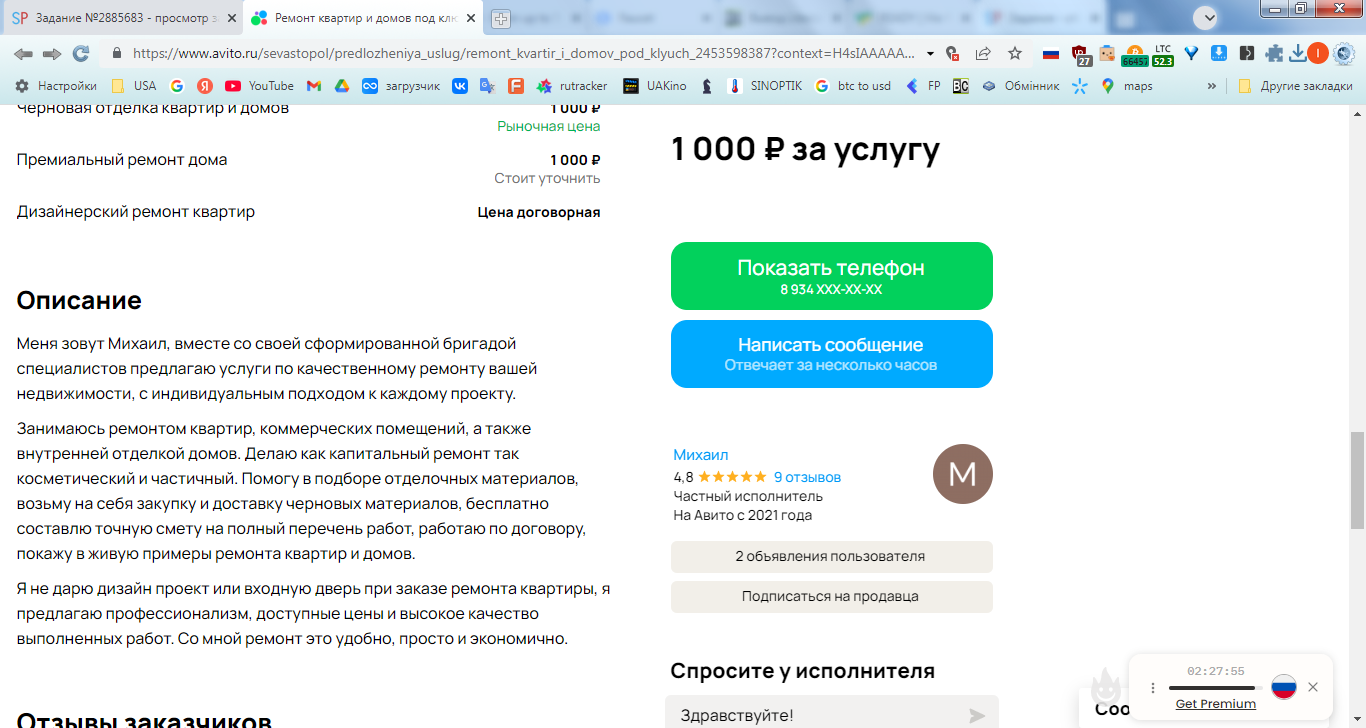Open the puzzle-piece Extensions menu
The image size is (1366, 728).
click(1274, 53)
